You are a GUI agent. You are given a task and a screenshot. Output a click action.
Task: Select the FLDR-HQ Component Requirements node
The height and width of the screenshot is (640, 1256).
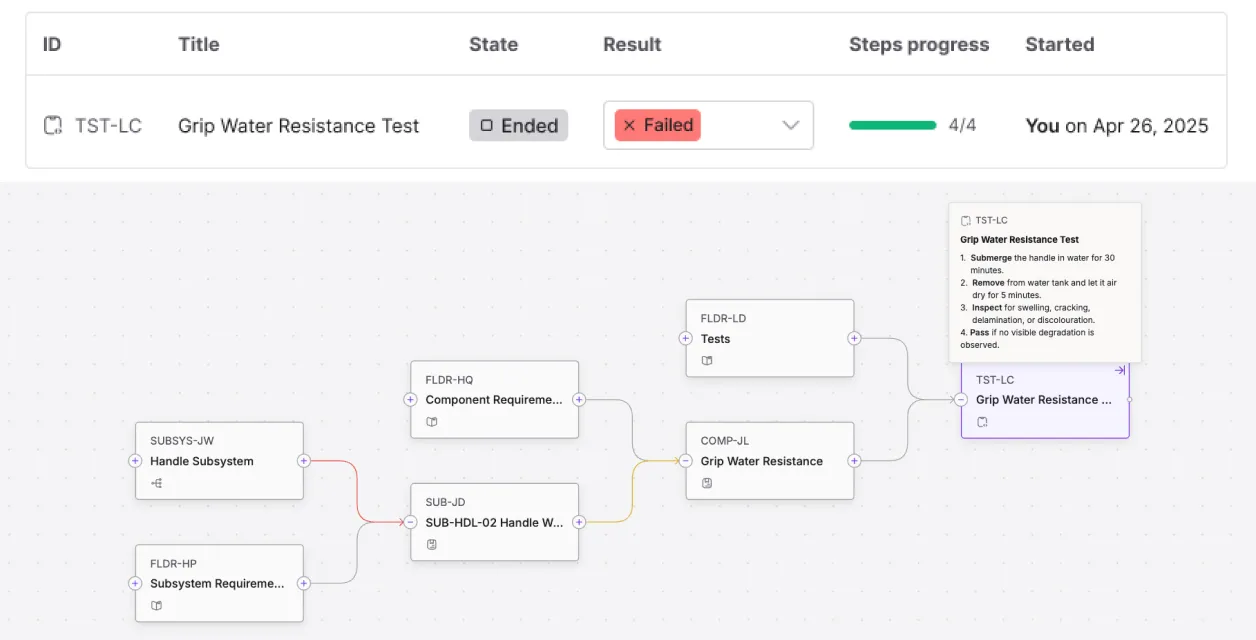(495, 400)
